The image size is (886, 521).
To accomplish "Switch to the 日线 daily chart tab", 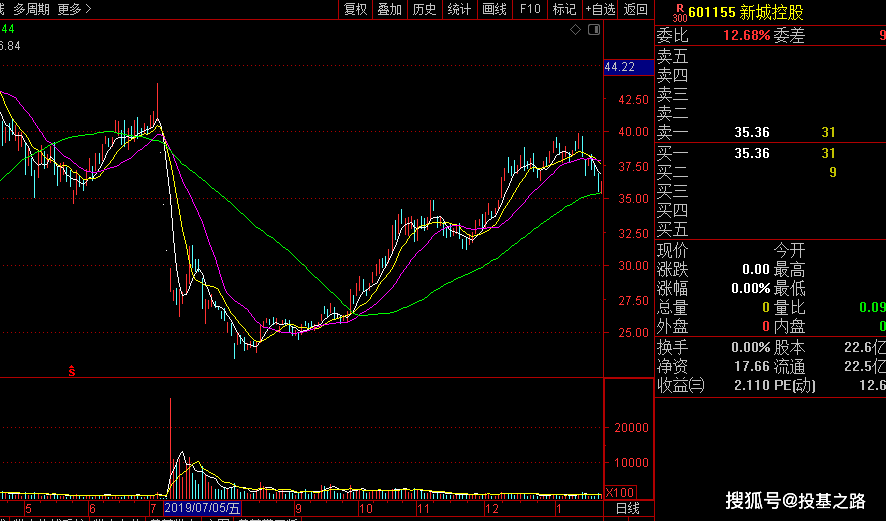I will coord(627,509).
